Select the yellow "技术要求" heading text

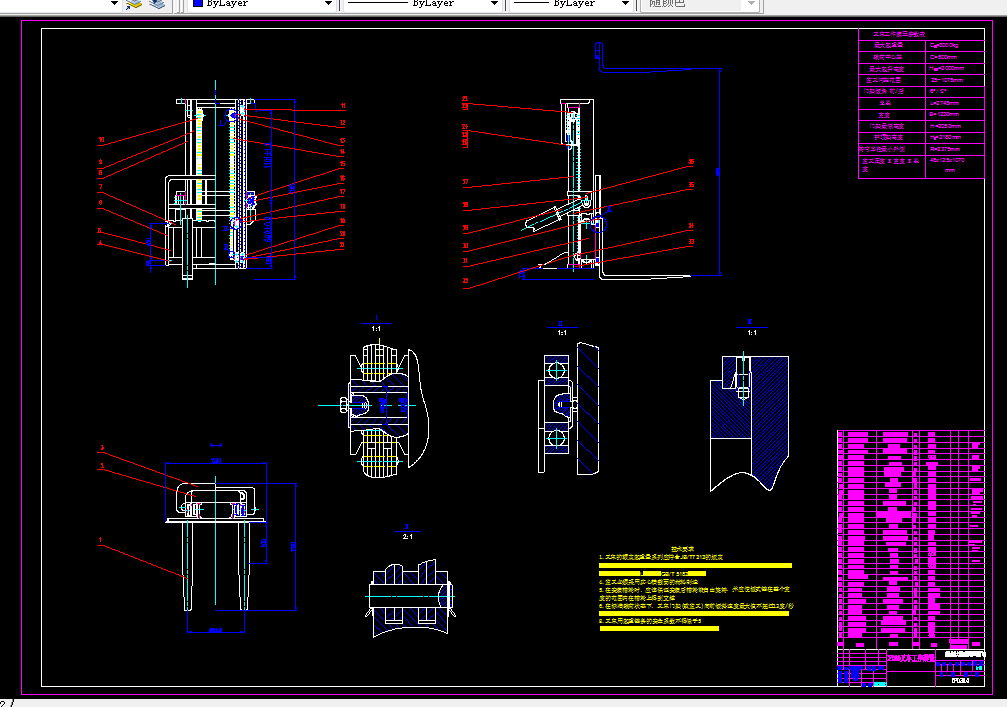pyautogui.click(x=682, y=549)
